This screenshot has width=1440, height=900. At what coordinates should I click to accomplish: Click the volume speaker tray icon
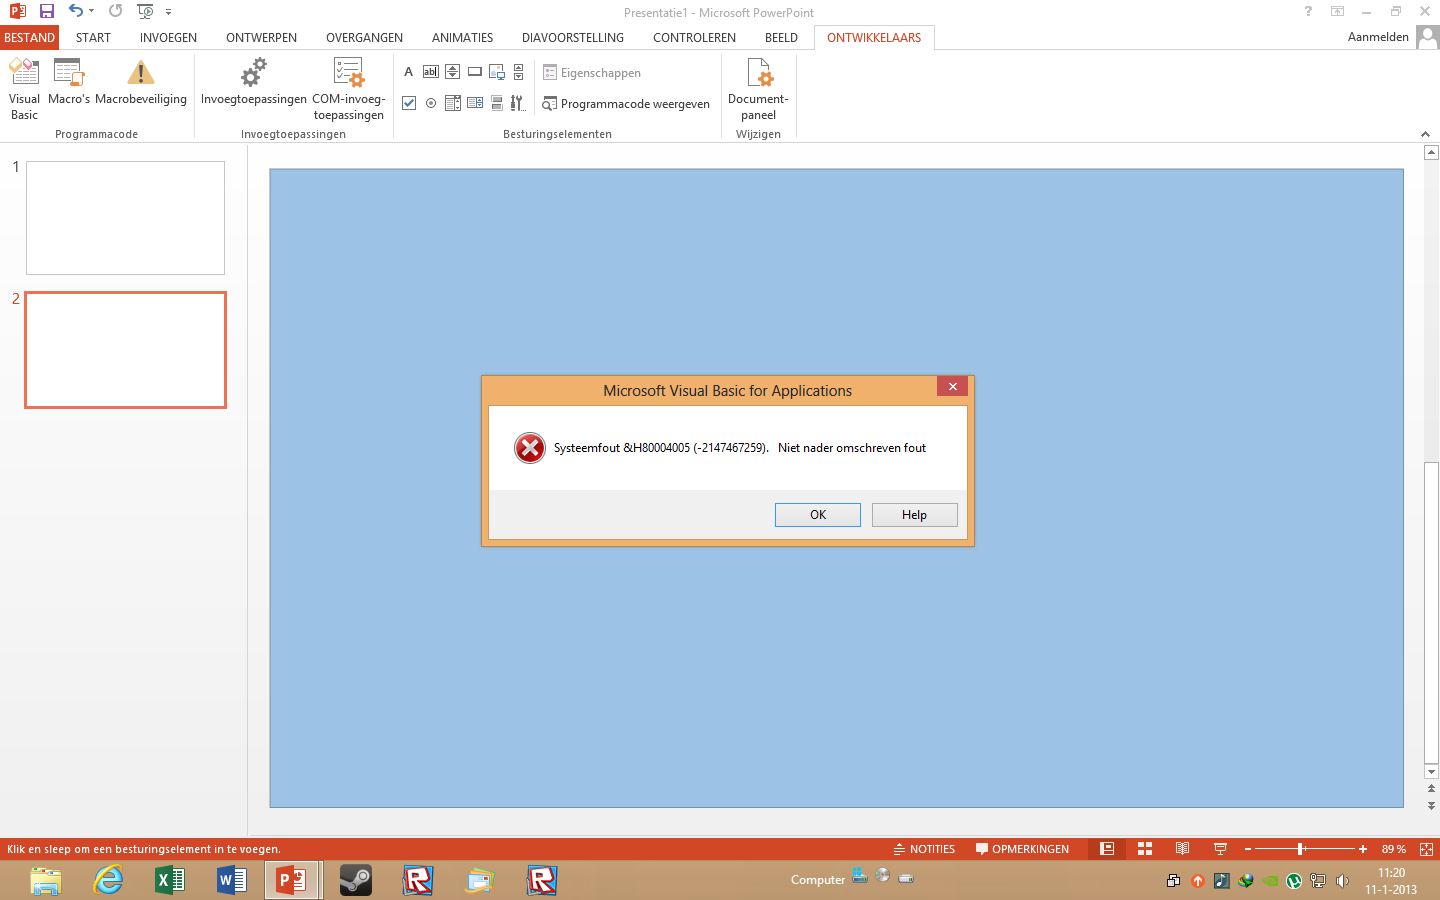[1342, 881]
